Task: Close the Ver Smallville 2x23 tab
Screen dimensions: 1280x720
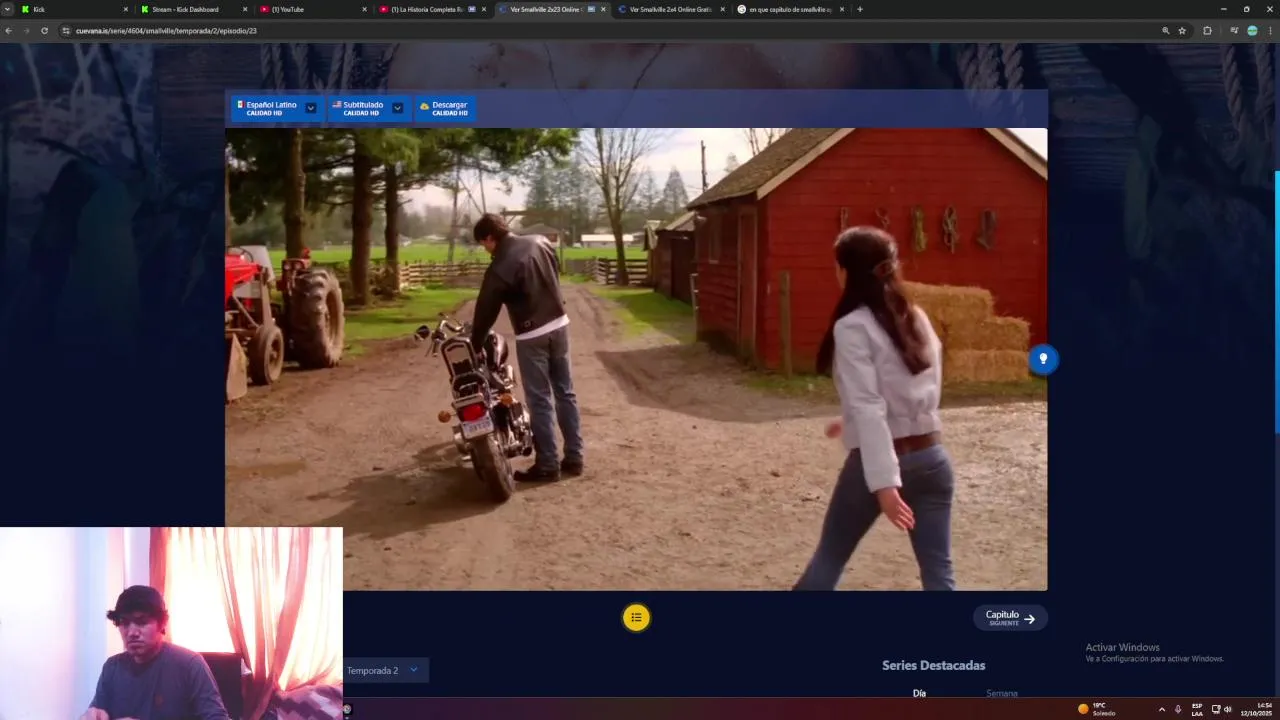Action: tap(603, 9)
